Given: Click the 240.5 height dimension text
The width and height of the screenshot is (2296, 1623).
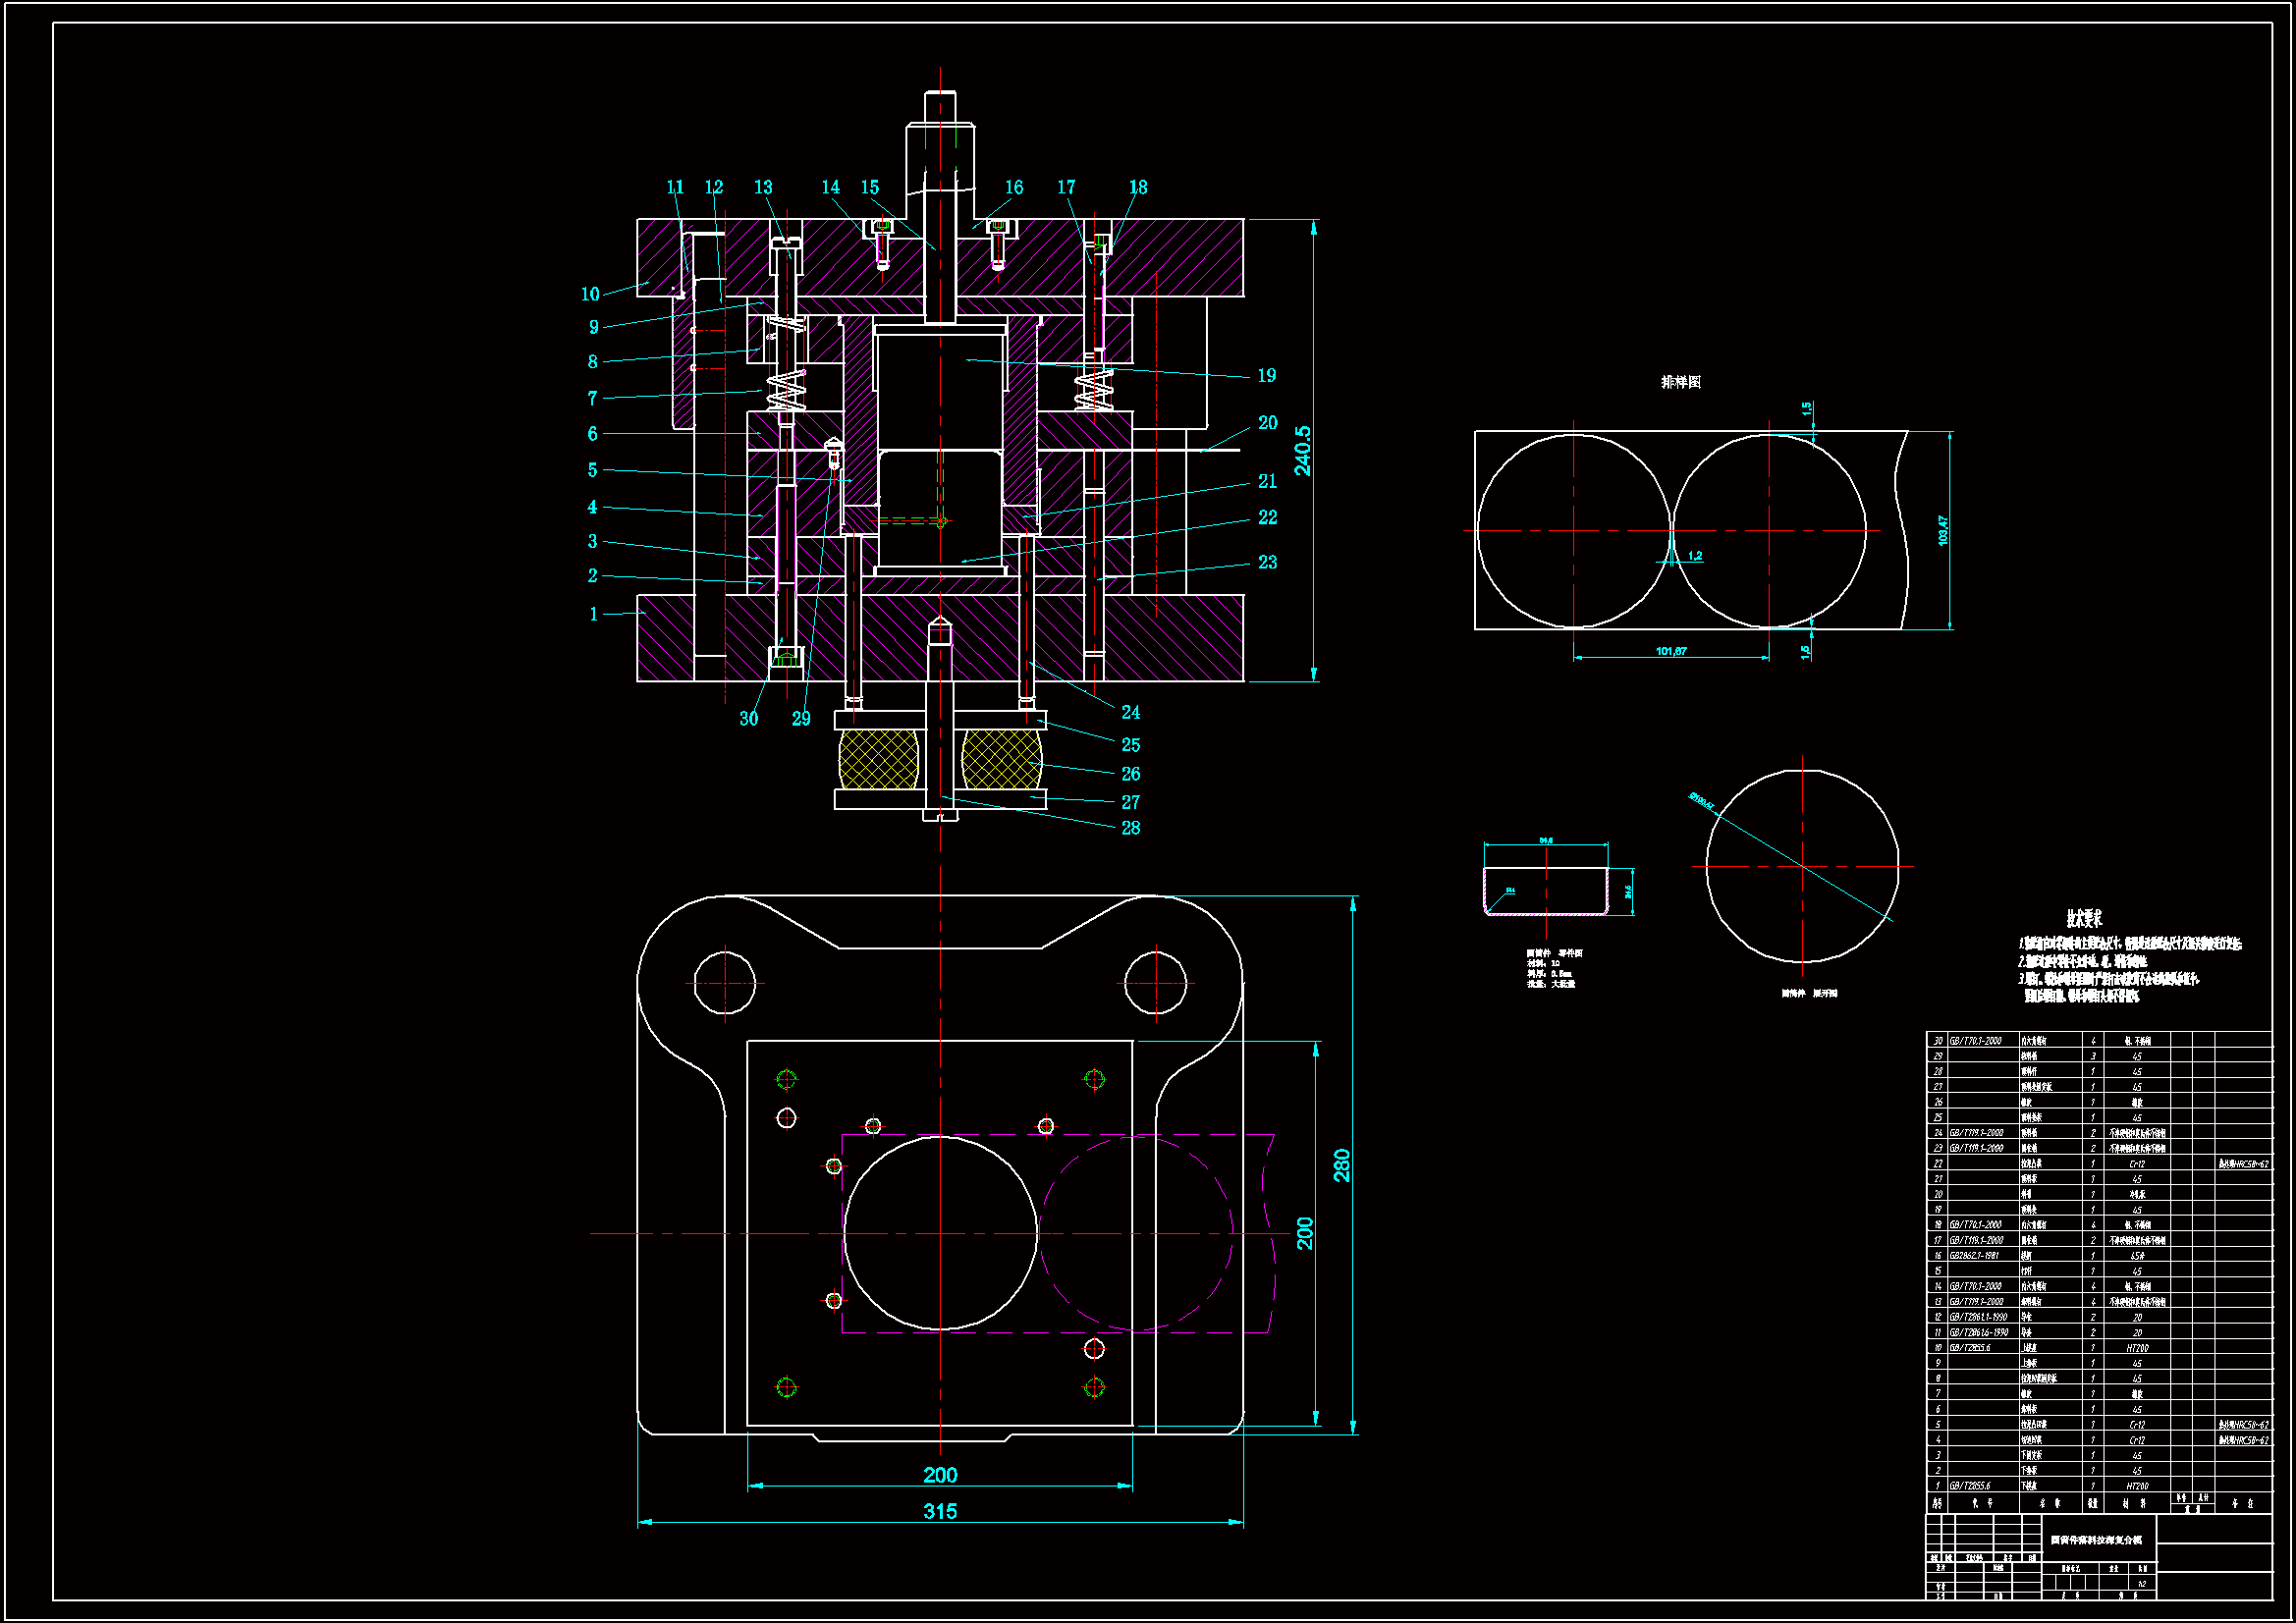Looking at the screenshot, I should (1302, 450).
